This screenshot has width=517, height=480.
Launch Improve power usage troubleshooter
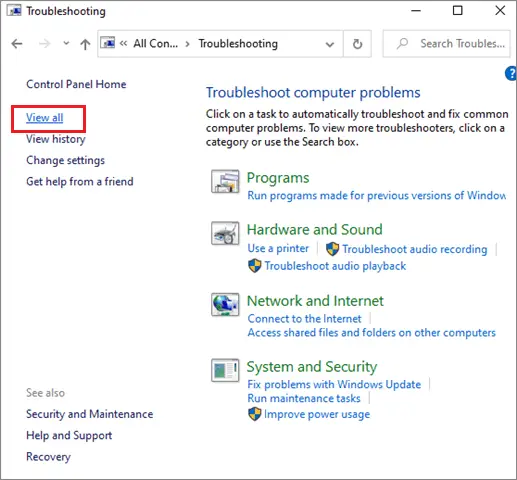[x=317, y=414]
